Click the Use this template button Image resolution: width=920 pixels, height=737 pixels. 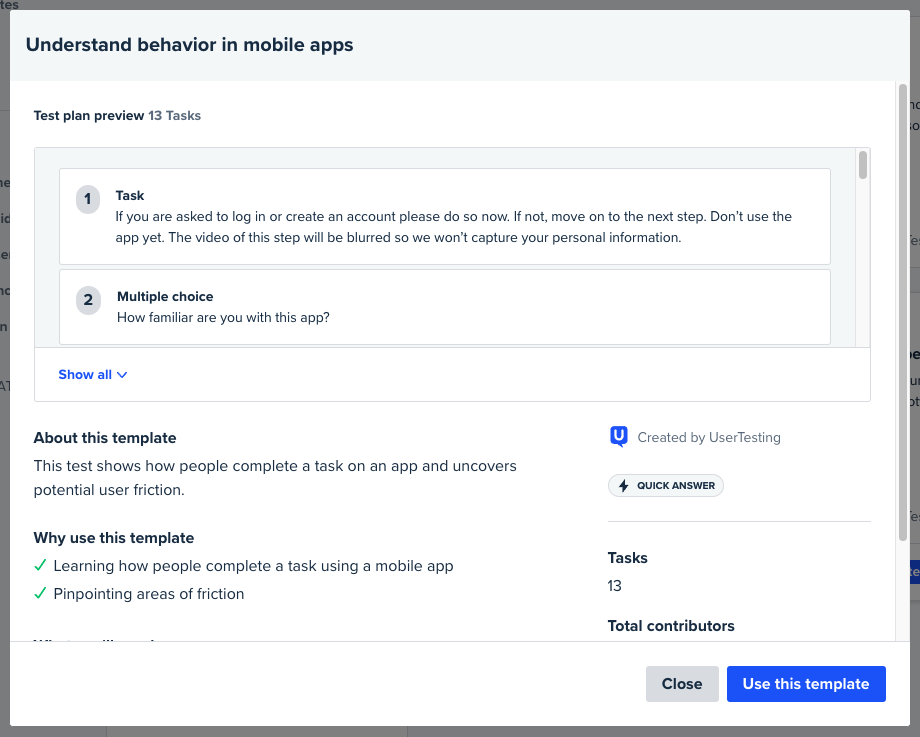click(x=805, y=684)
